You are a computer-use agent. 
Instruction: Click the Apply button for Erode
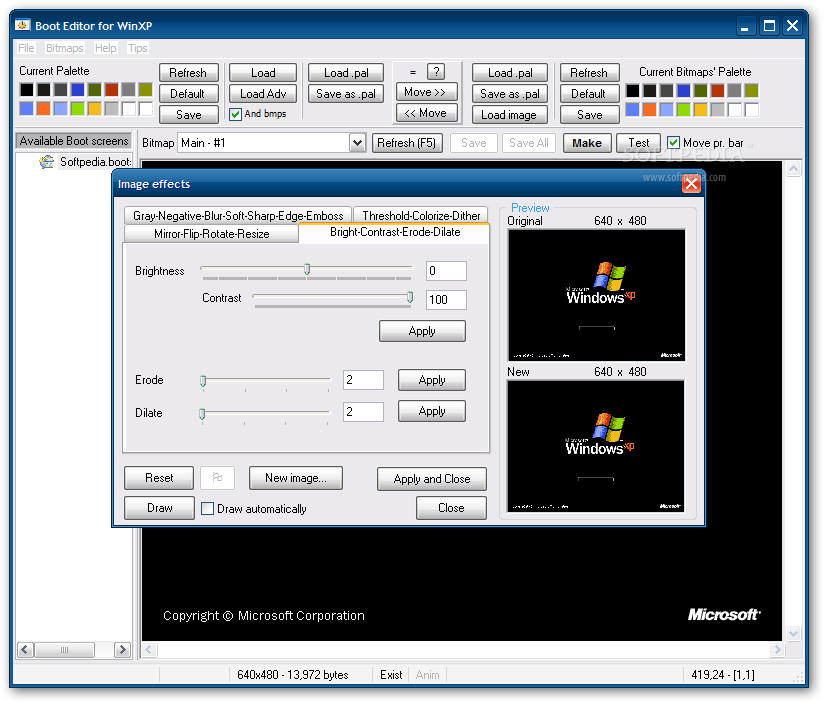pyautogui.click(x=431, y=380)
